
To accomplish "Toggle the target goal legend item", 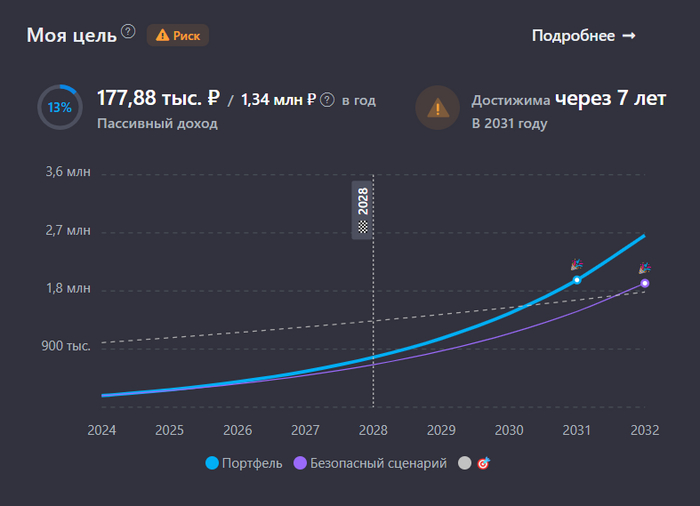I will click(474, 464).
